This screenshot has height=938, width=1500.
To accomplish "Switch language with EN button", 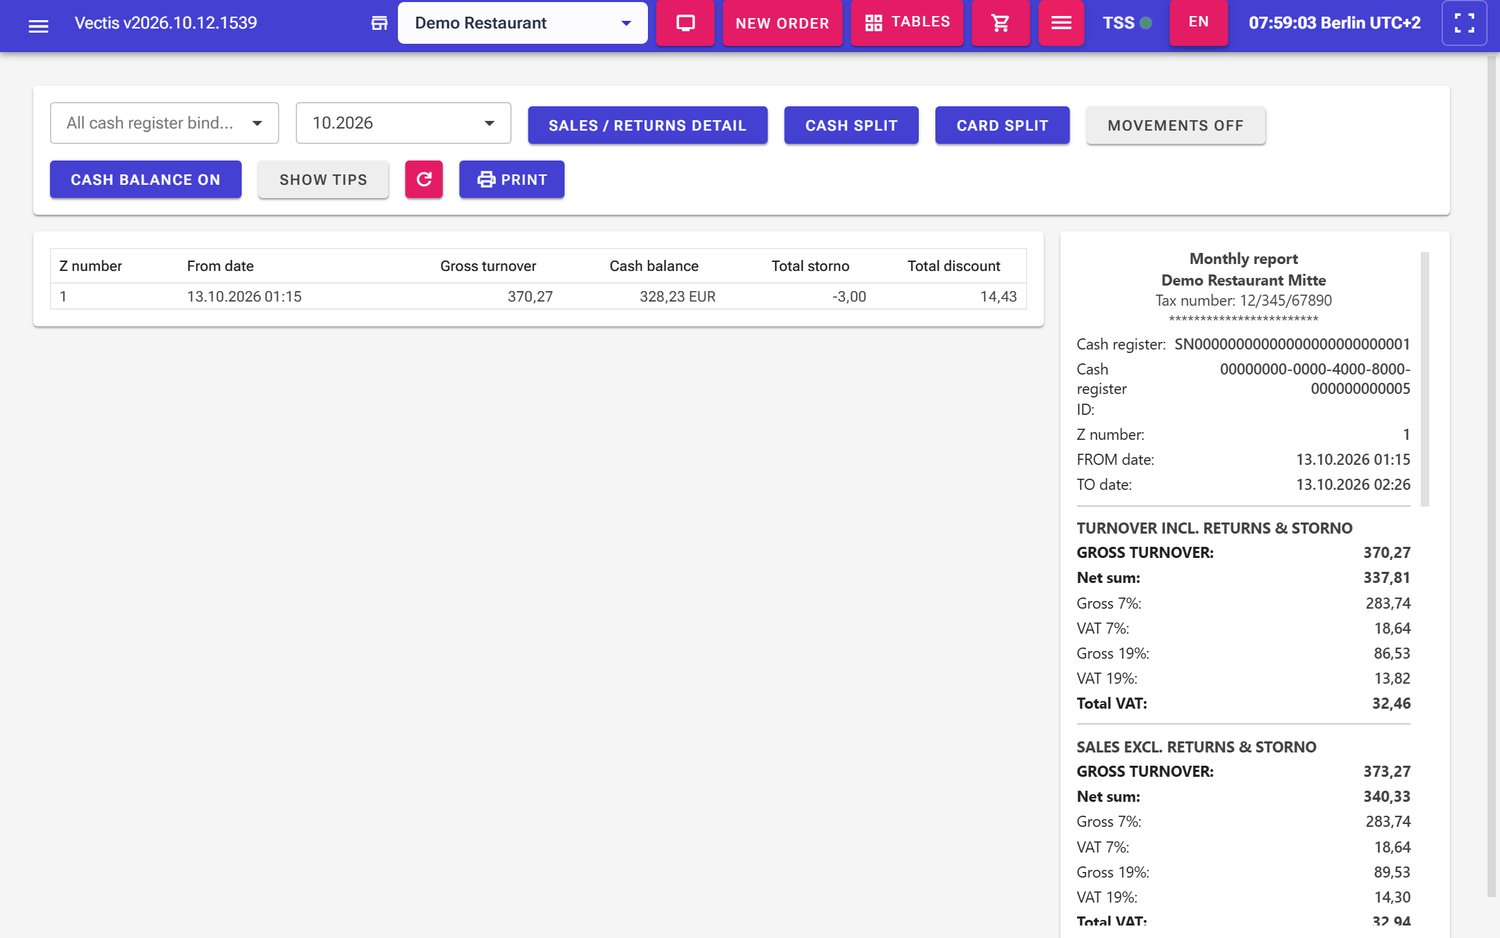I will [x=1199, y=22].
